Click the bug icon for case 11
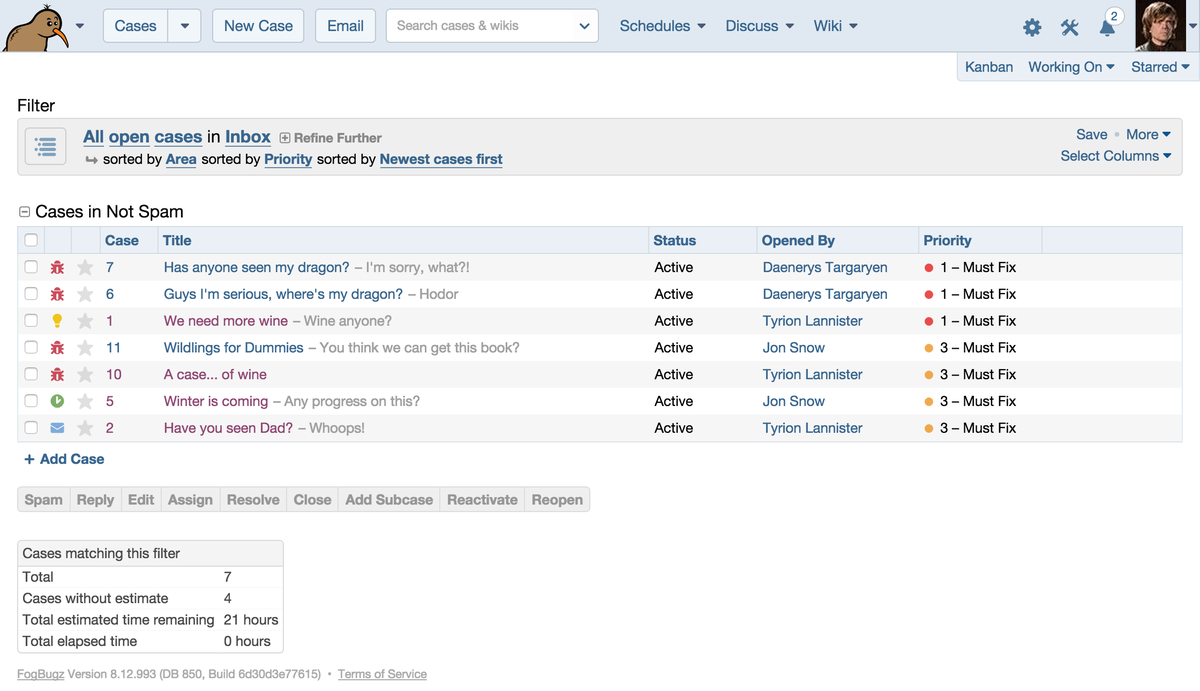 pos(58,348)
